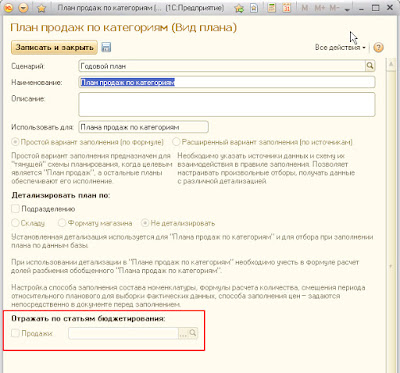Viewport: 400px width, 373px height.
Task: Toggle the Подразделению checkbox
Action: pos(15,209)
